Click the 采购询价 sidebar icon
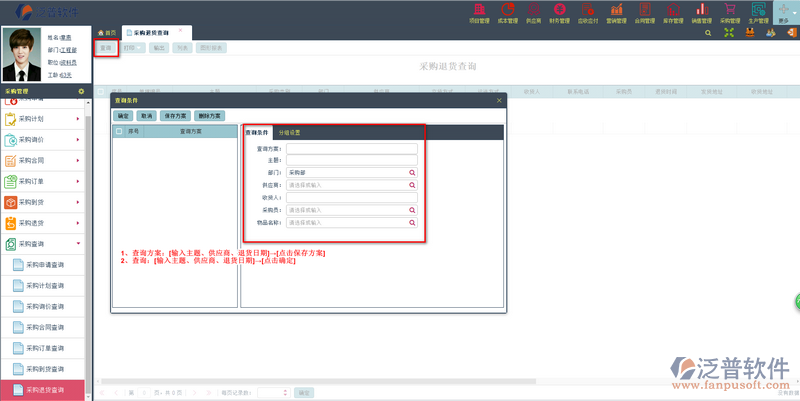Image resolution: width=800 pixels, height=401 pixels. [10, 140]
